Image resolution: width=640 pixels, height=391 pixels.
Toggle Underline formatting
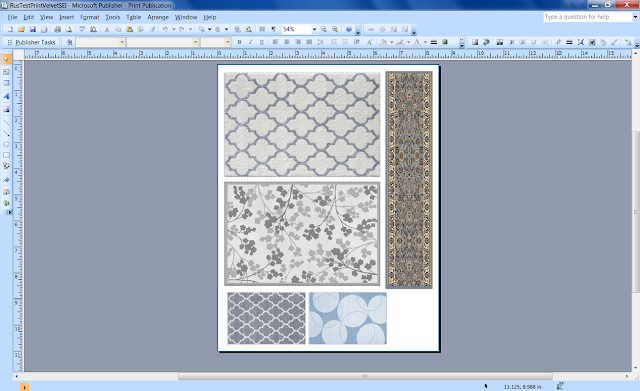[x=262, y=42]
